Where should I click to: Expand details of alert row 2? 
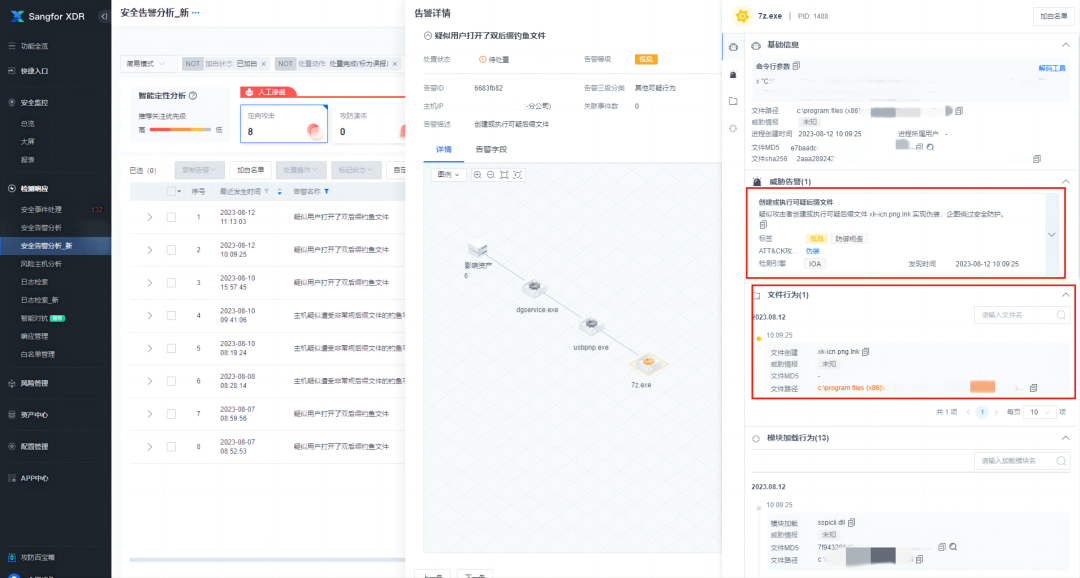coord(149,250)
